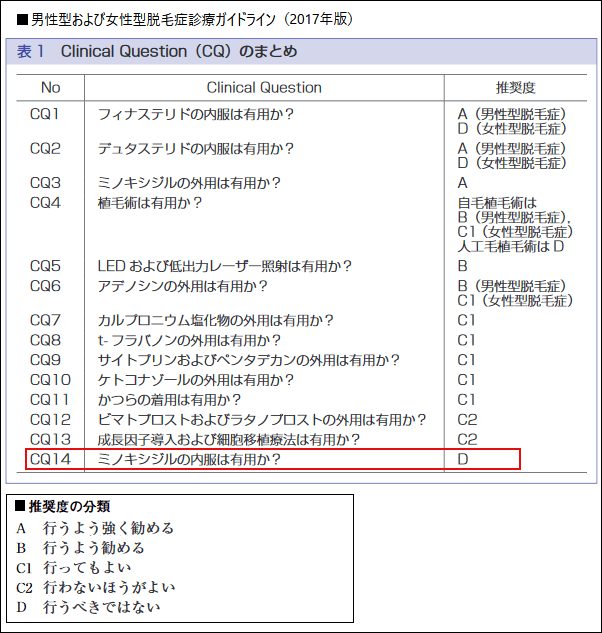This screenshot has width=602, height=633.
Task: Click the question サイトプリンおよびペンタデカンの外用は有用か？
Action: pos(249,360)
